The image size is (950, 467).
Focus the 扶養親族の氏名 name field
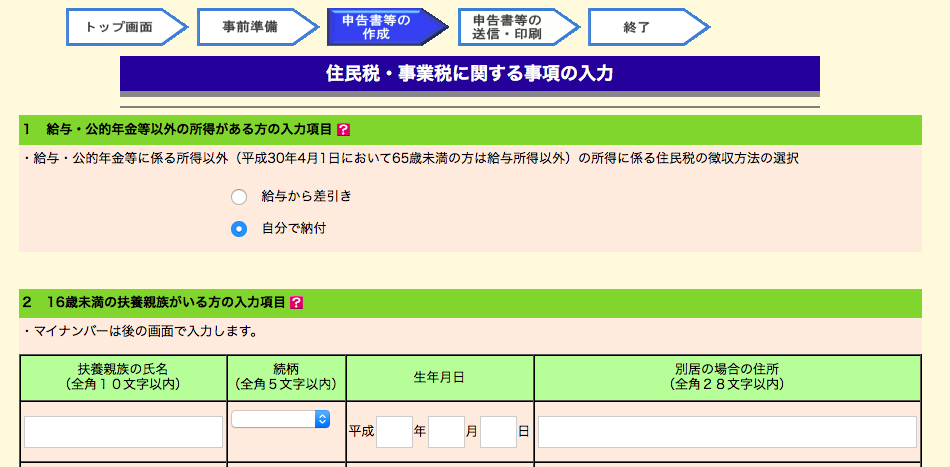coord(124,432)
